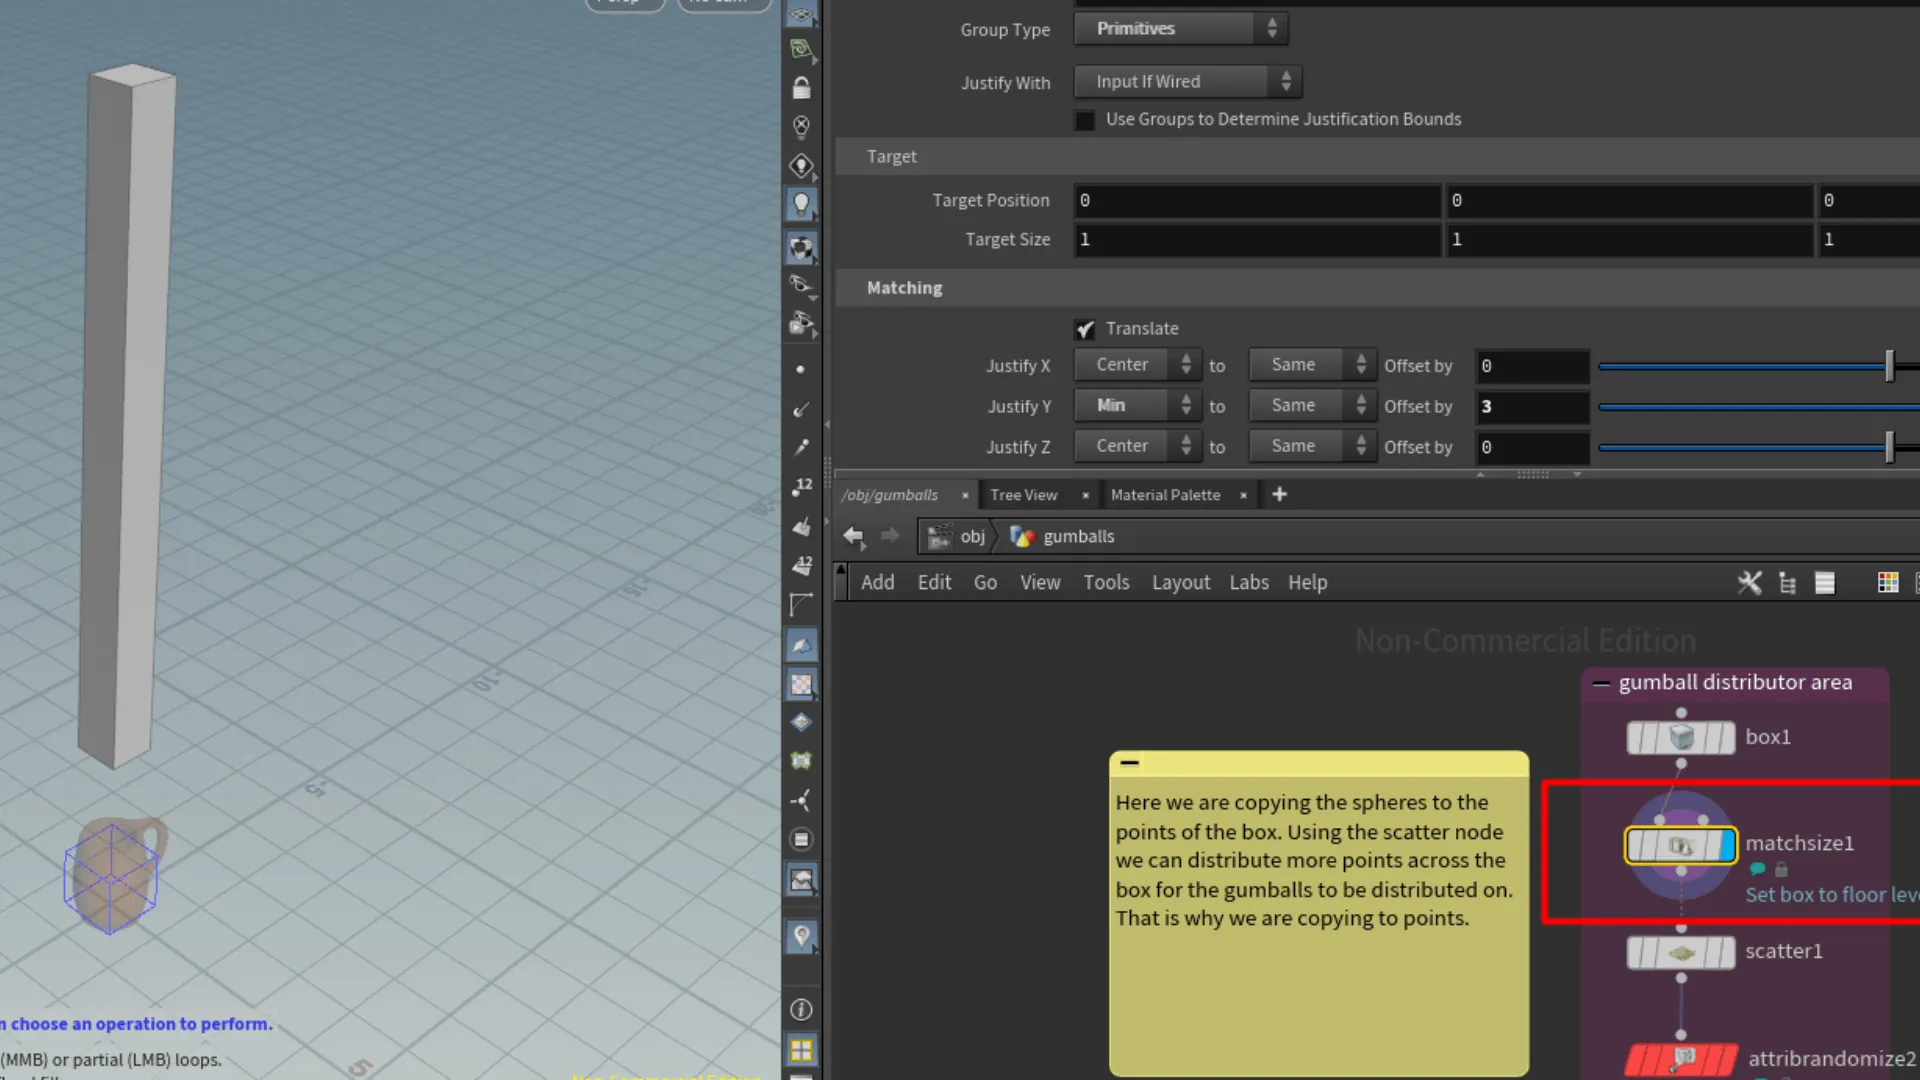
Task: Open the Tools menu in the network editor
Action: [x=1106, y=582]
